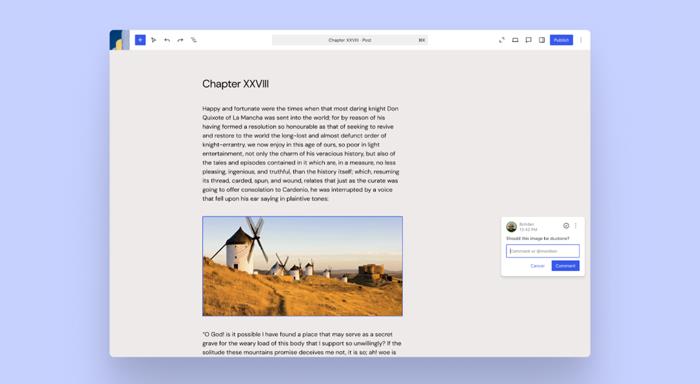Viewport: 700px width, 384px height.
Task: Click the comment timestamp
Action: point(528,230)
